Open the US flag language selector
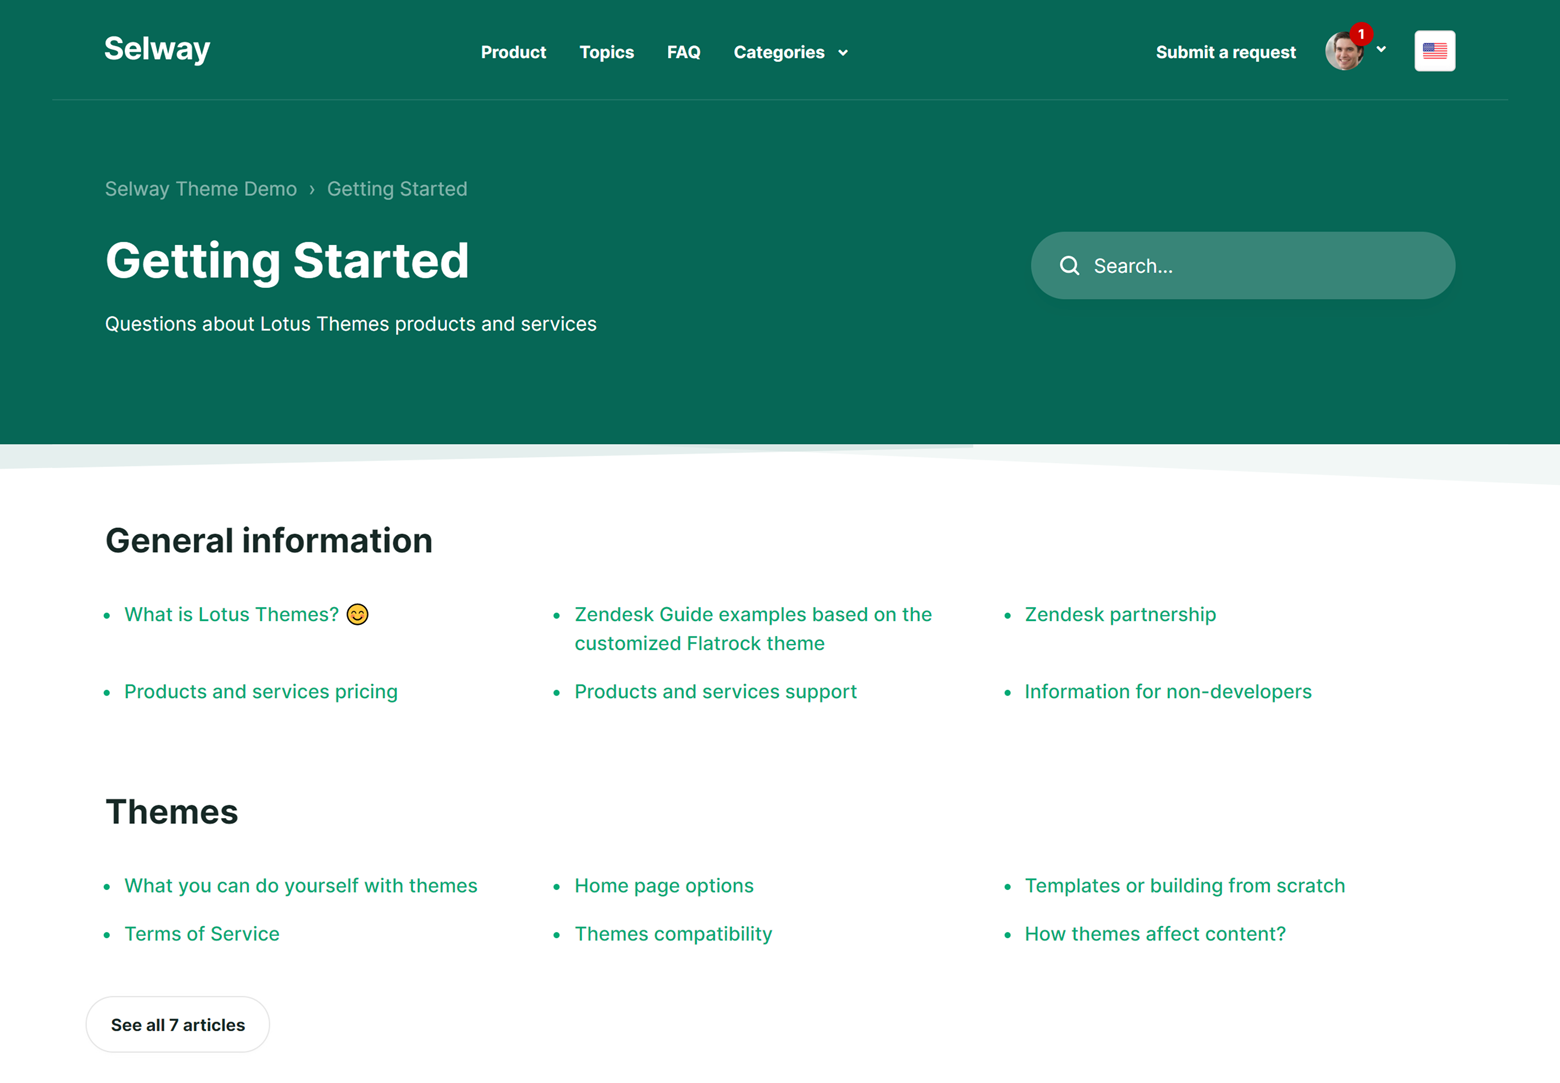1560x1083 pixels. pyautogui.click(x=1434, y=51)
